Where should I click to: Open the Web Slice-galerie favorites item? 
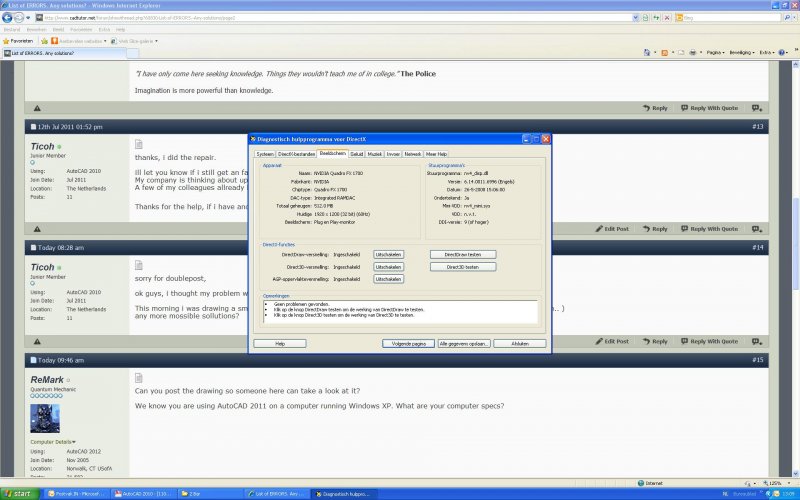135,41
